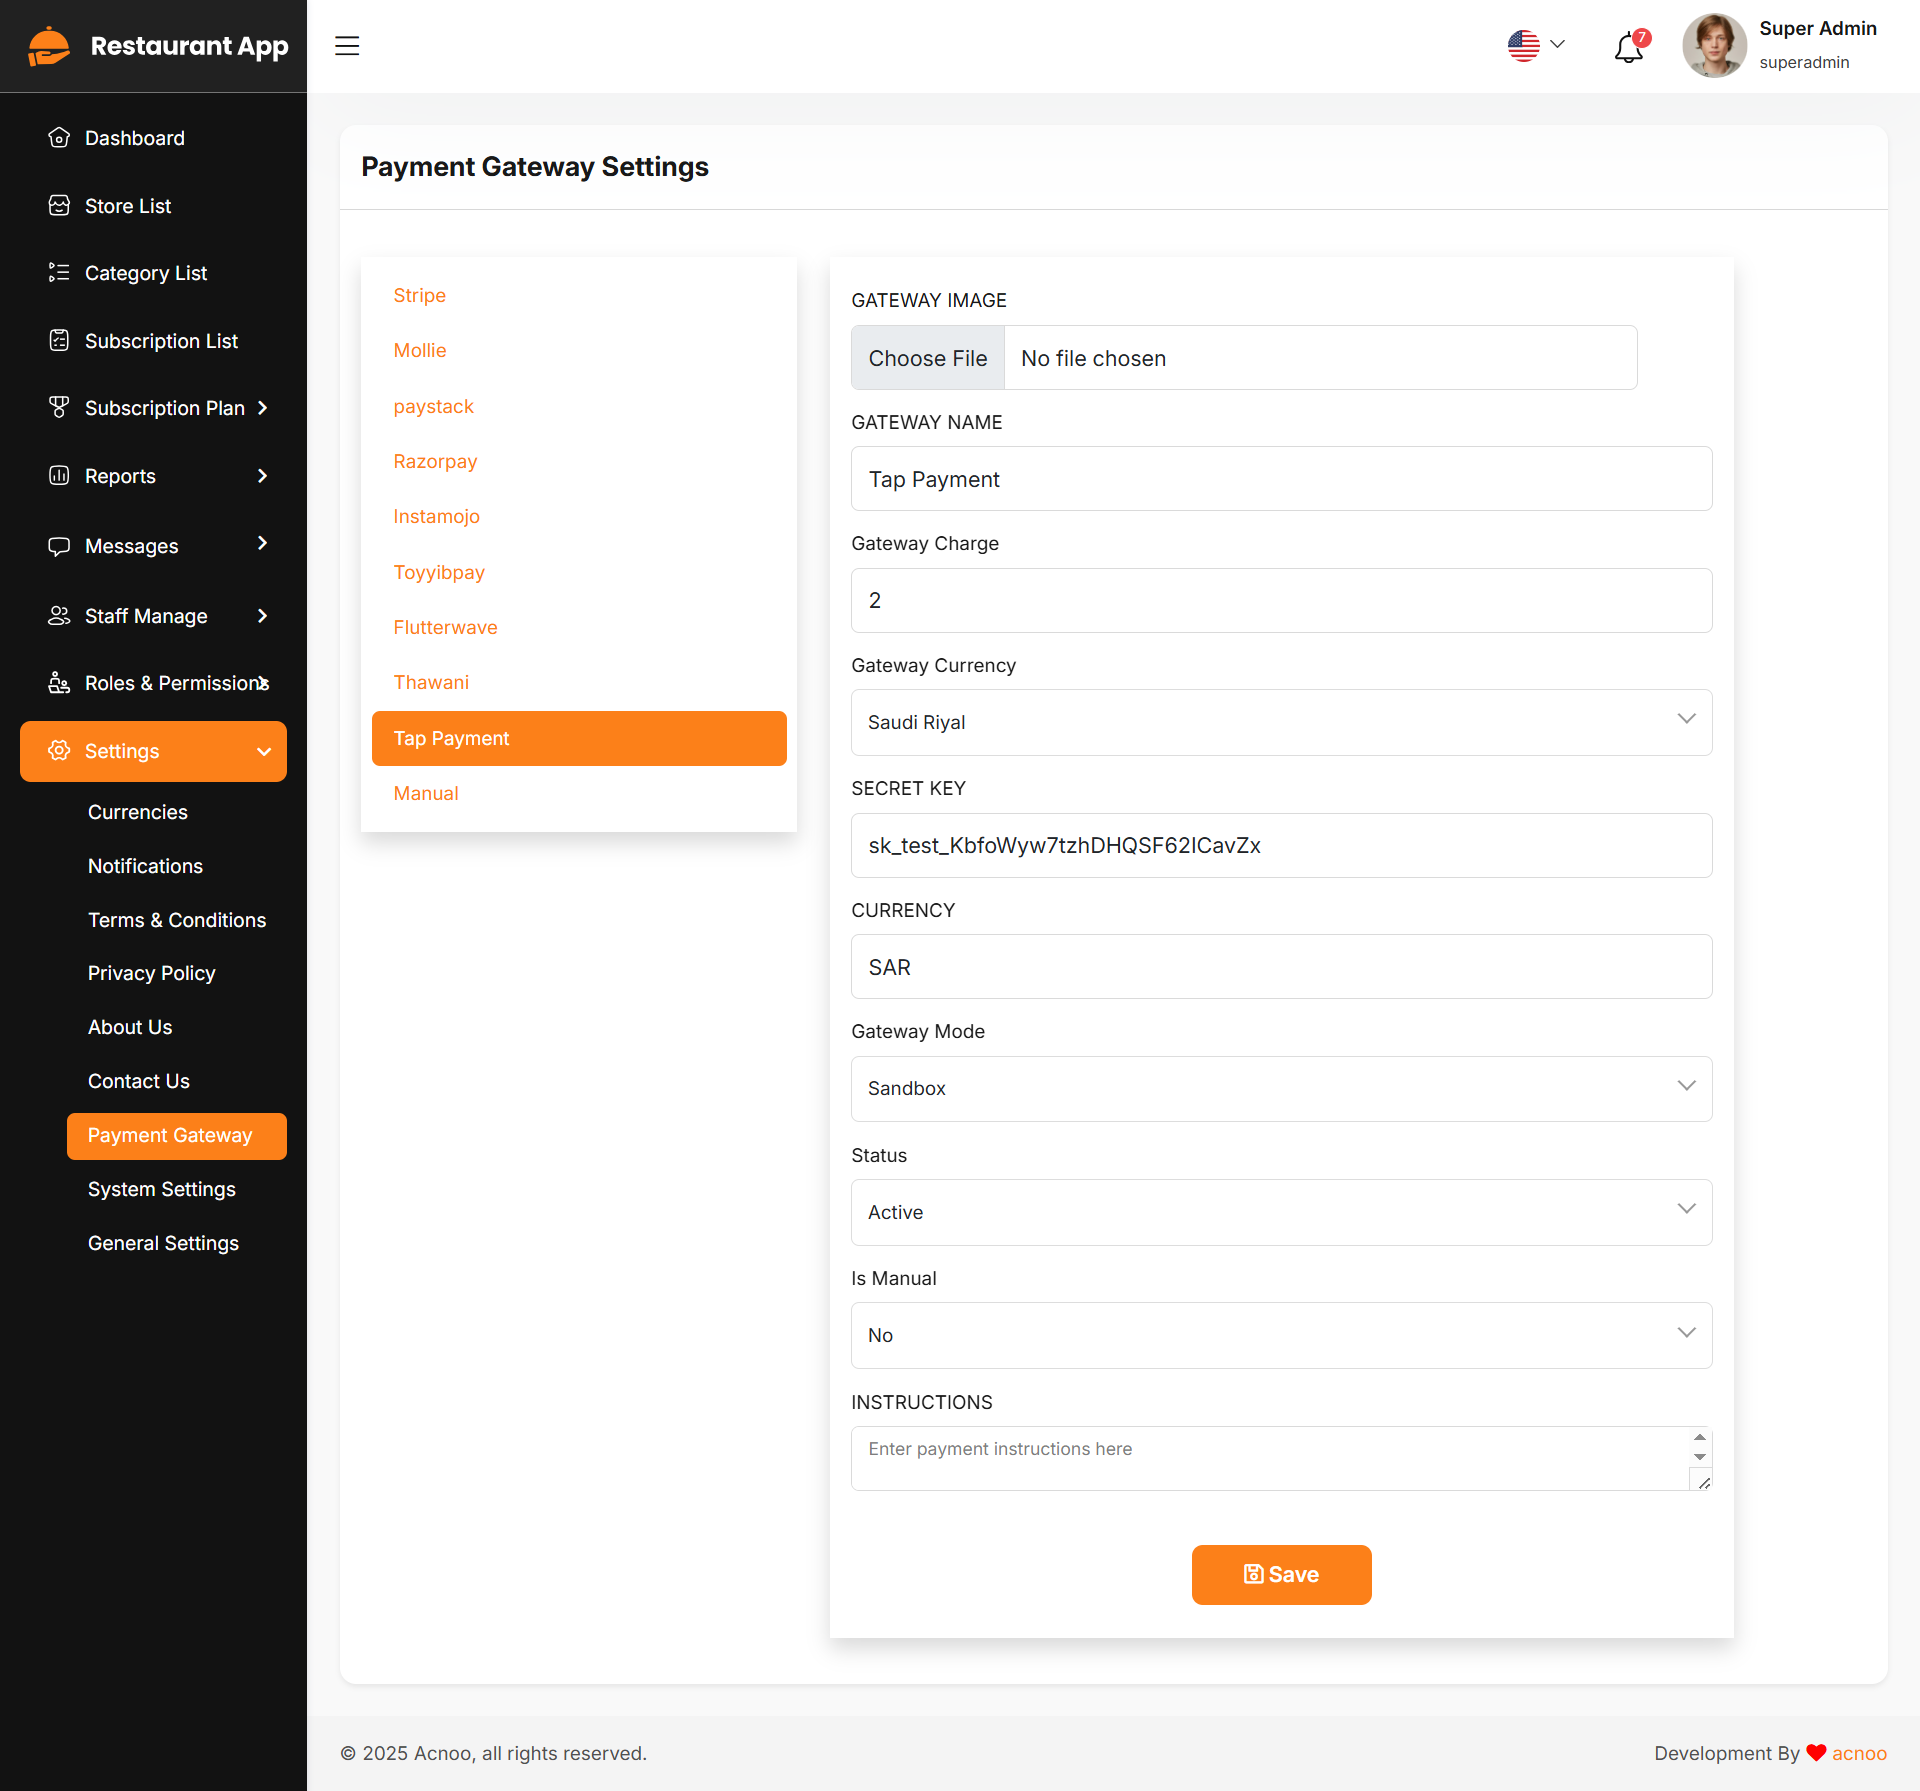Open System Settings in sidebar
Viewport: 1920px width, 1791px height.
pos(162,1190)
